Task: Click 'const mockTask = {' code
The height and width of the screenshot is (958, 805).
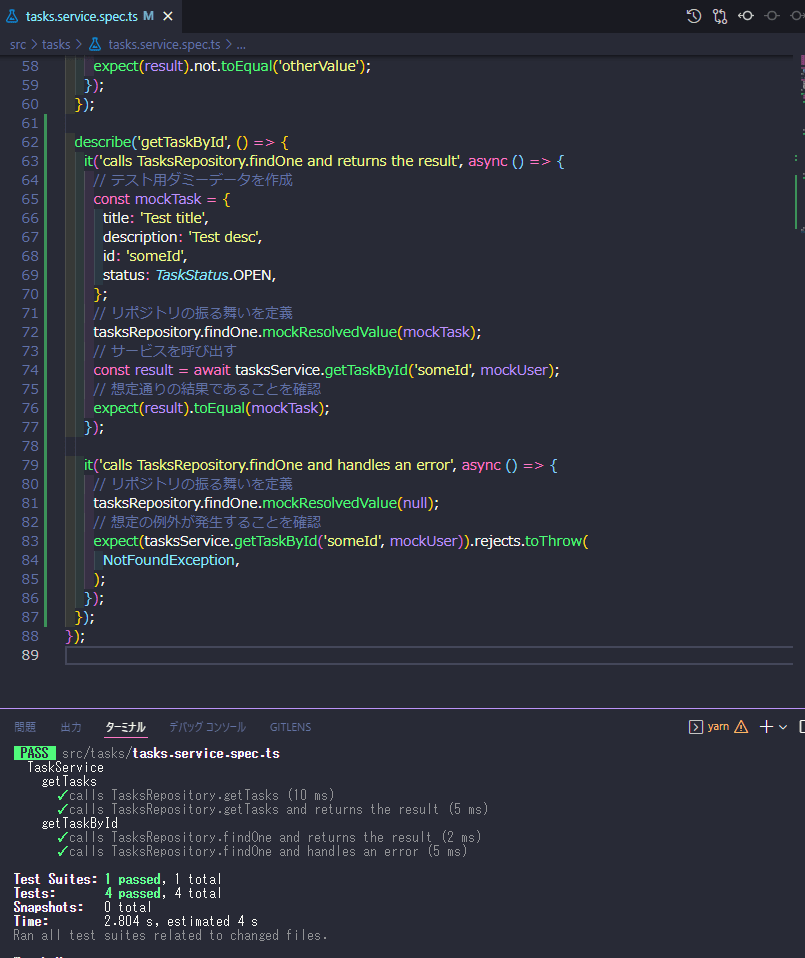Action: [162, 199]
